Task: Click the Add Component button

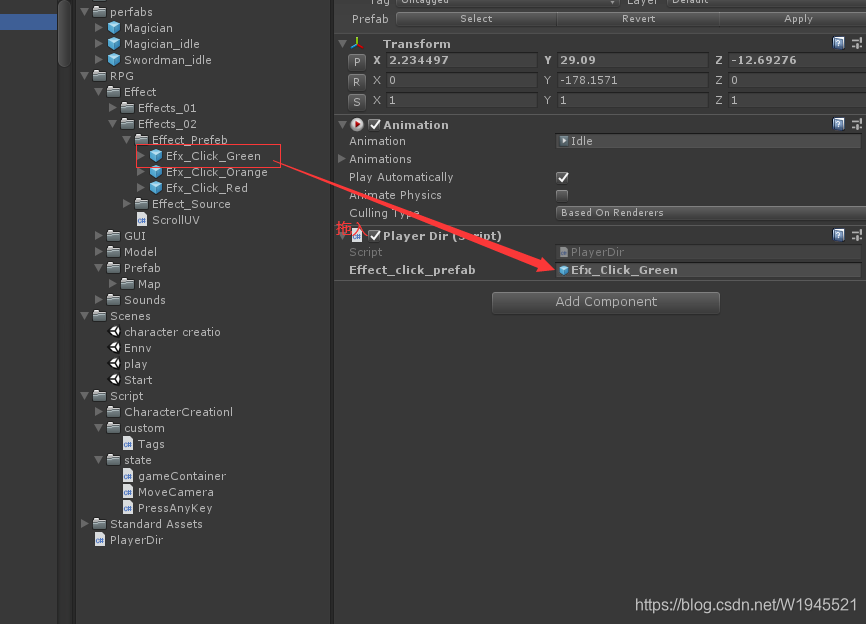Action: (x=606, y=303)
